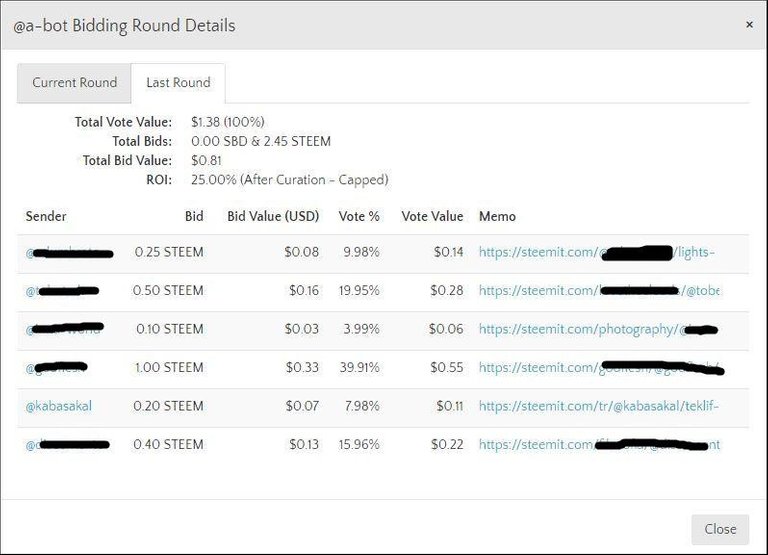
Task: Click the 7.98% vote percentage
Action: coord(362,406)
